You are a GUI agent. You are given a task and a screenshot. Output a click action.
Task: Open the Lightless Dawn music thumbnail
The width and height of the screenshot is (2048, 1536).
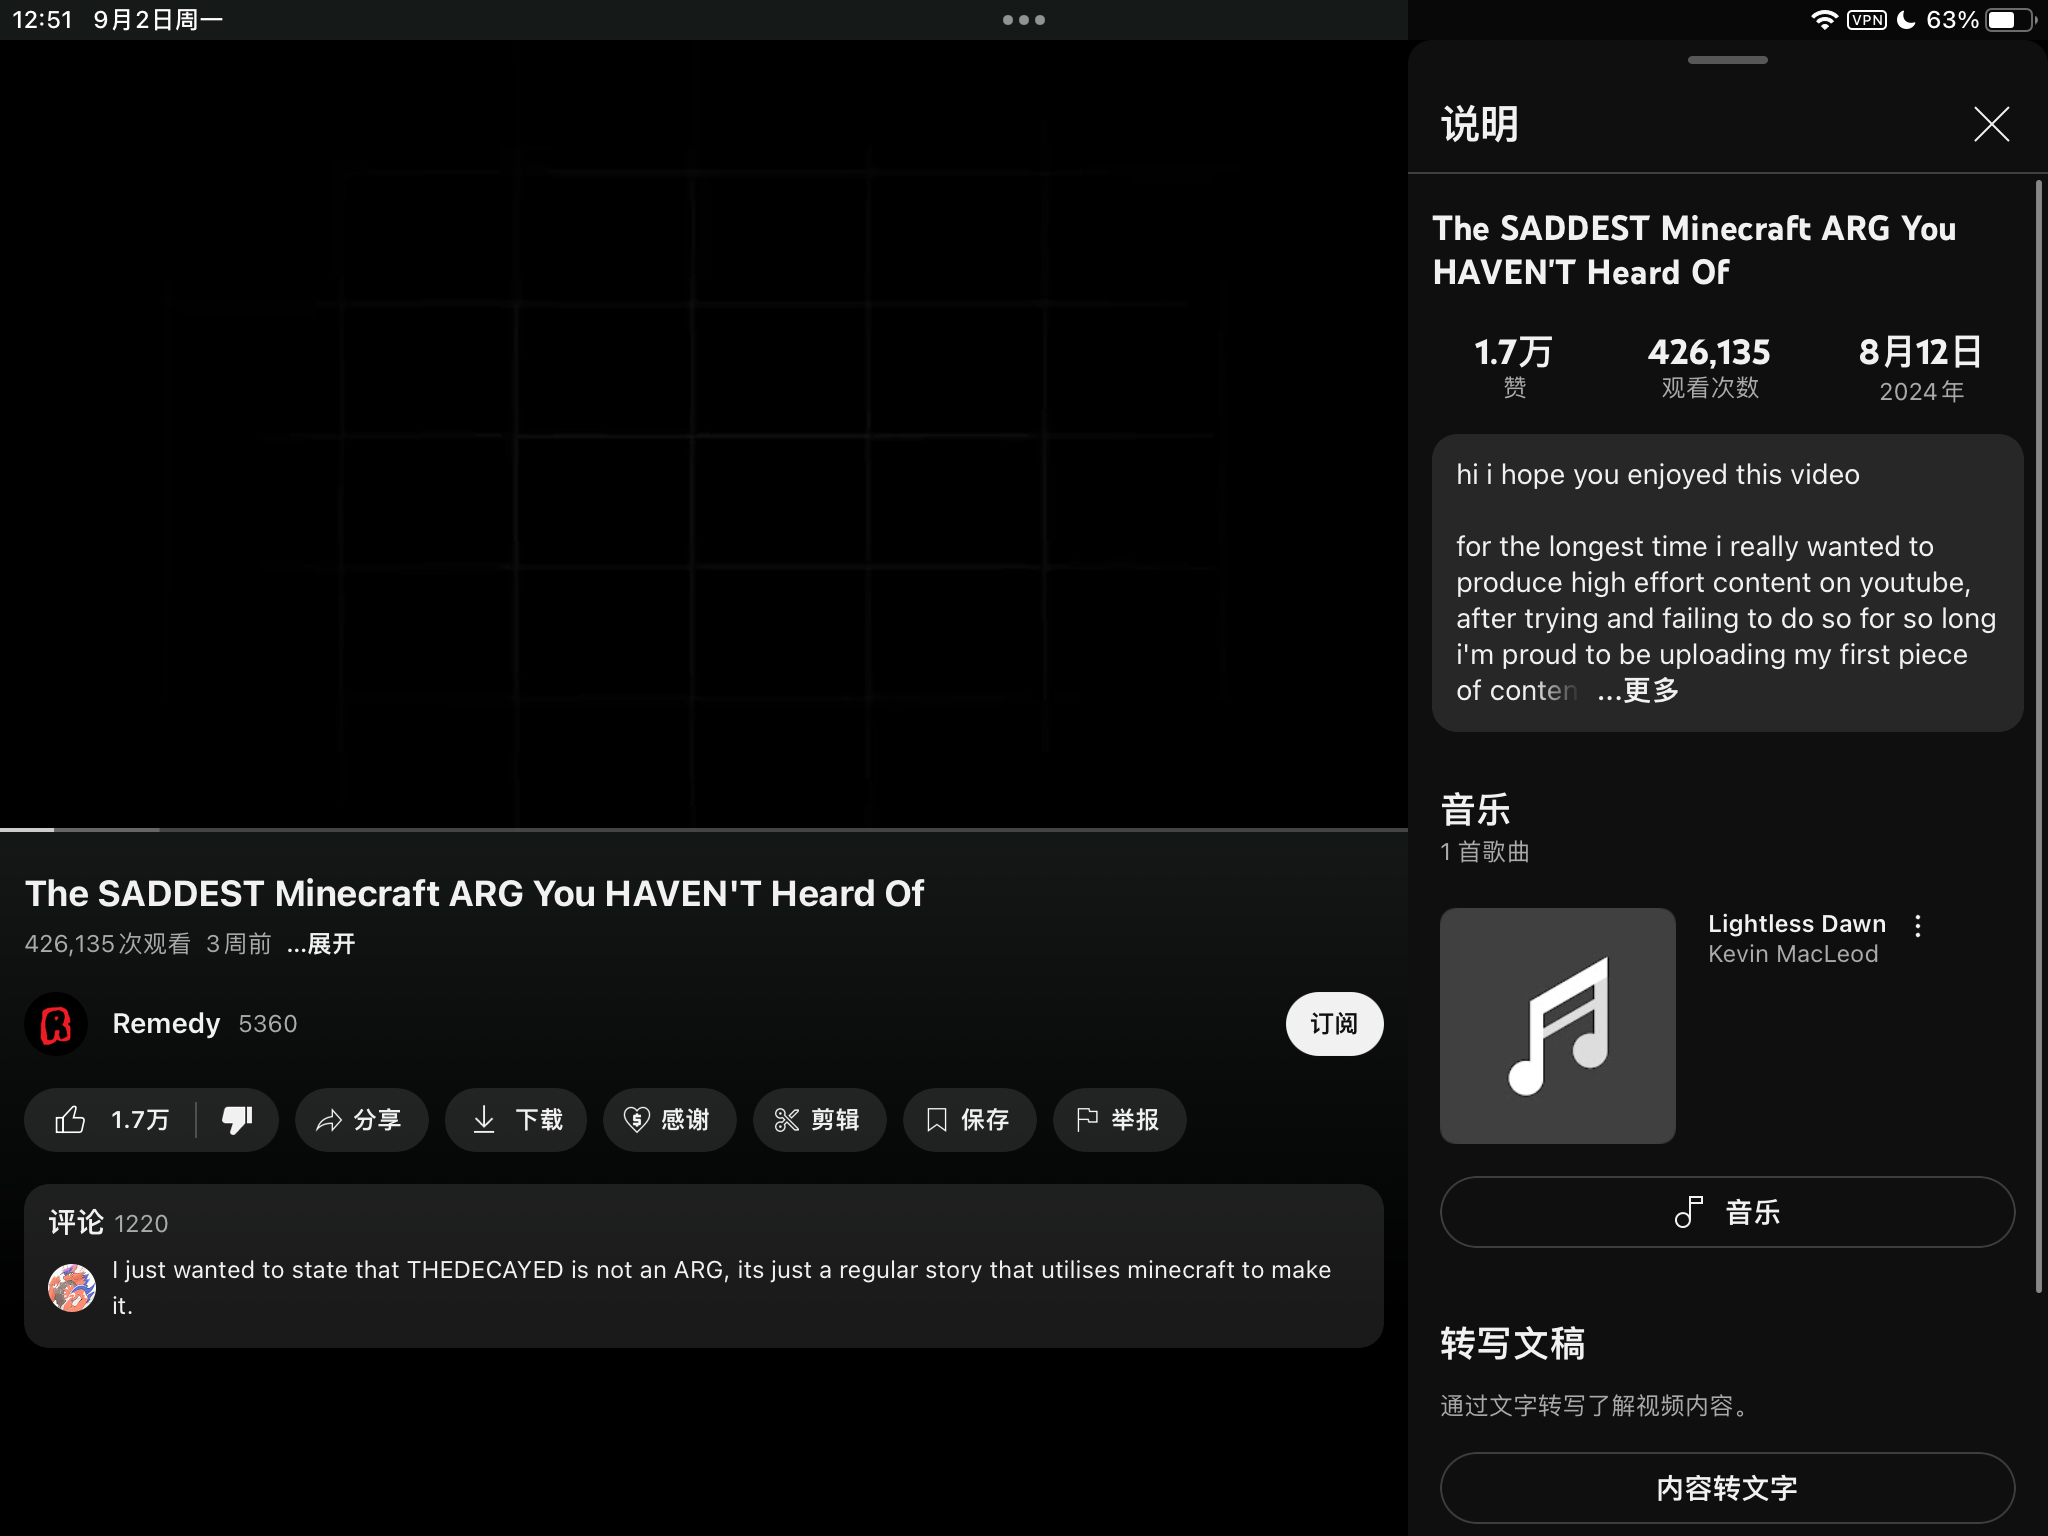click(1557, 1025)
